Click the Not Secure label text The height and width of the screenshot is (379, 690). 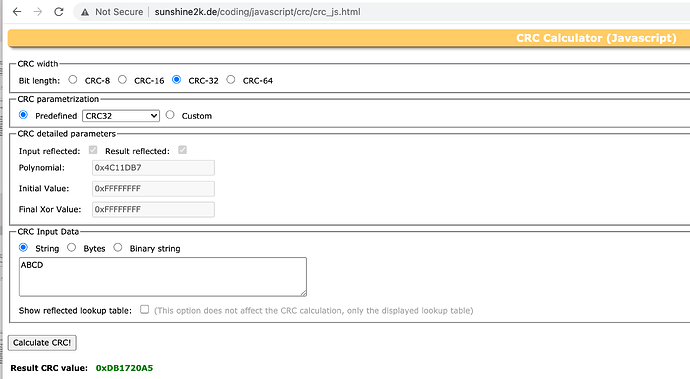coord(119,12)
